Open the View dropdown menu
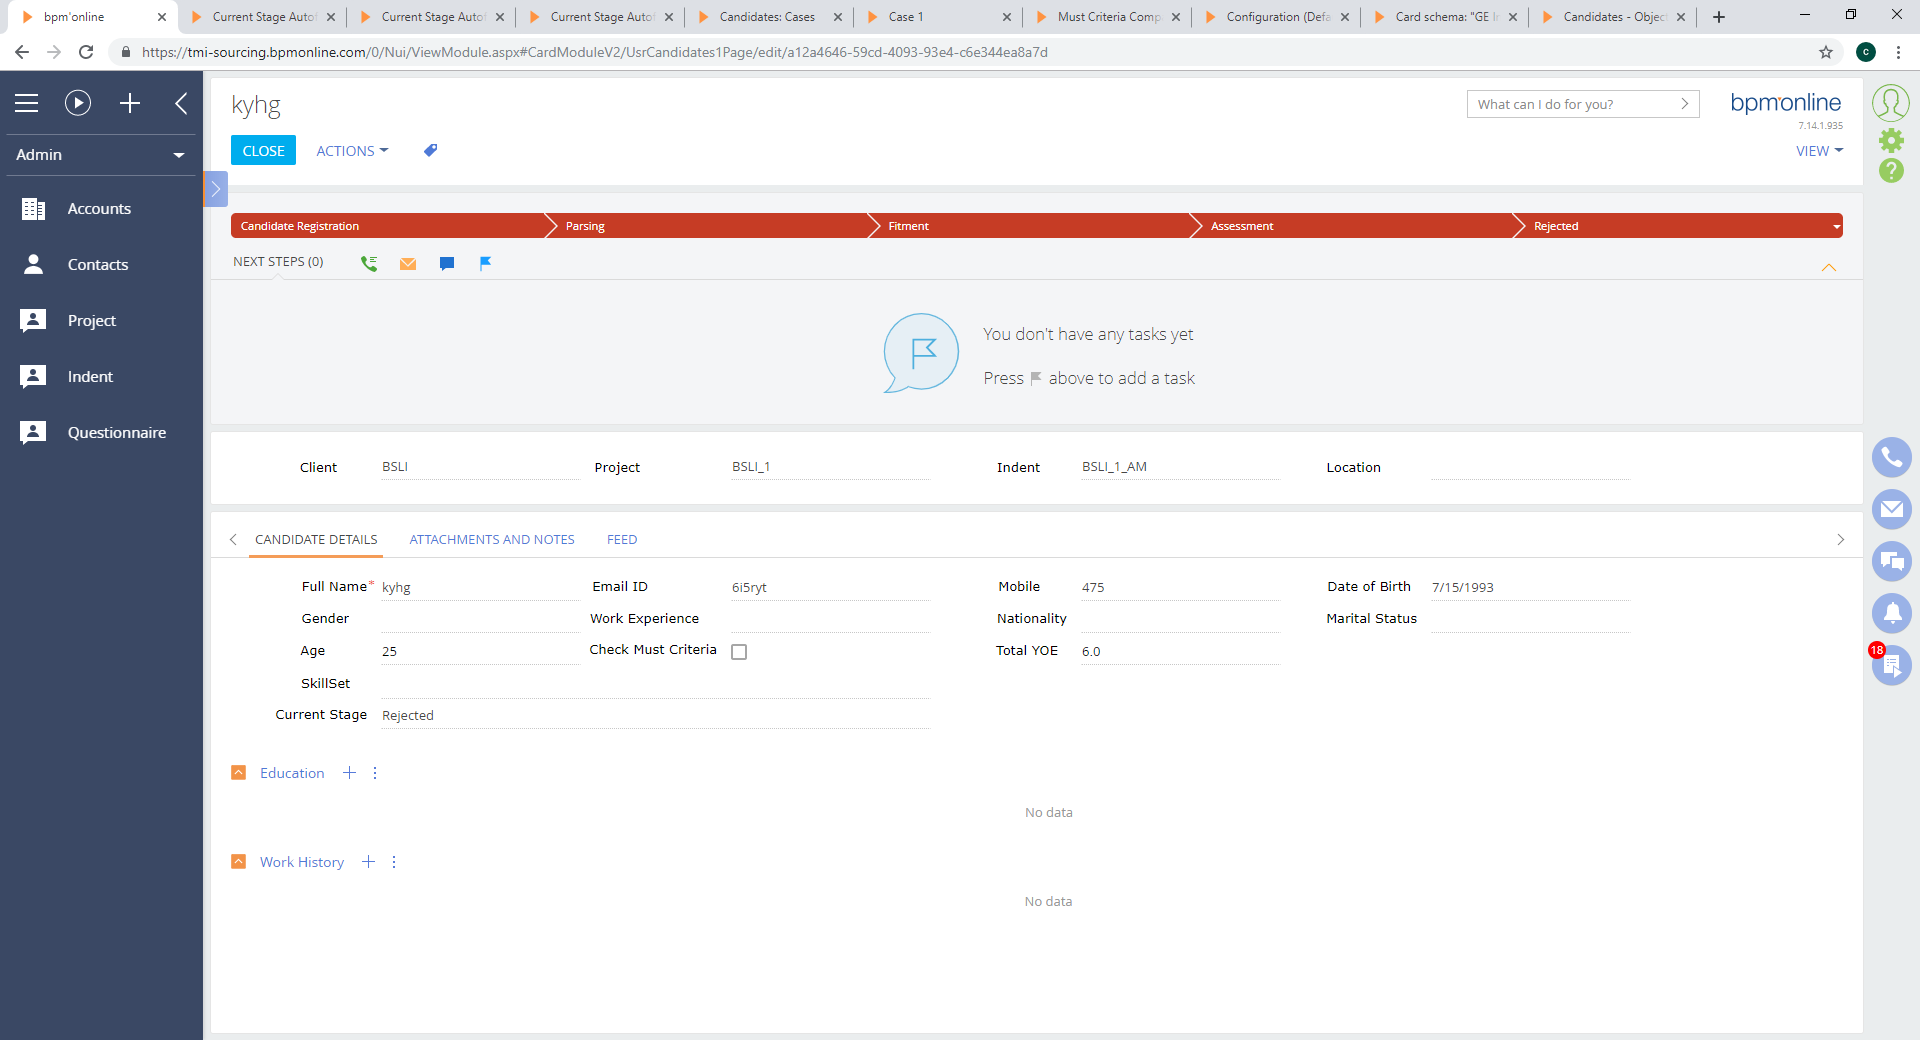1920x1040 pixels. (x=1818, y=151)
